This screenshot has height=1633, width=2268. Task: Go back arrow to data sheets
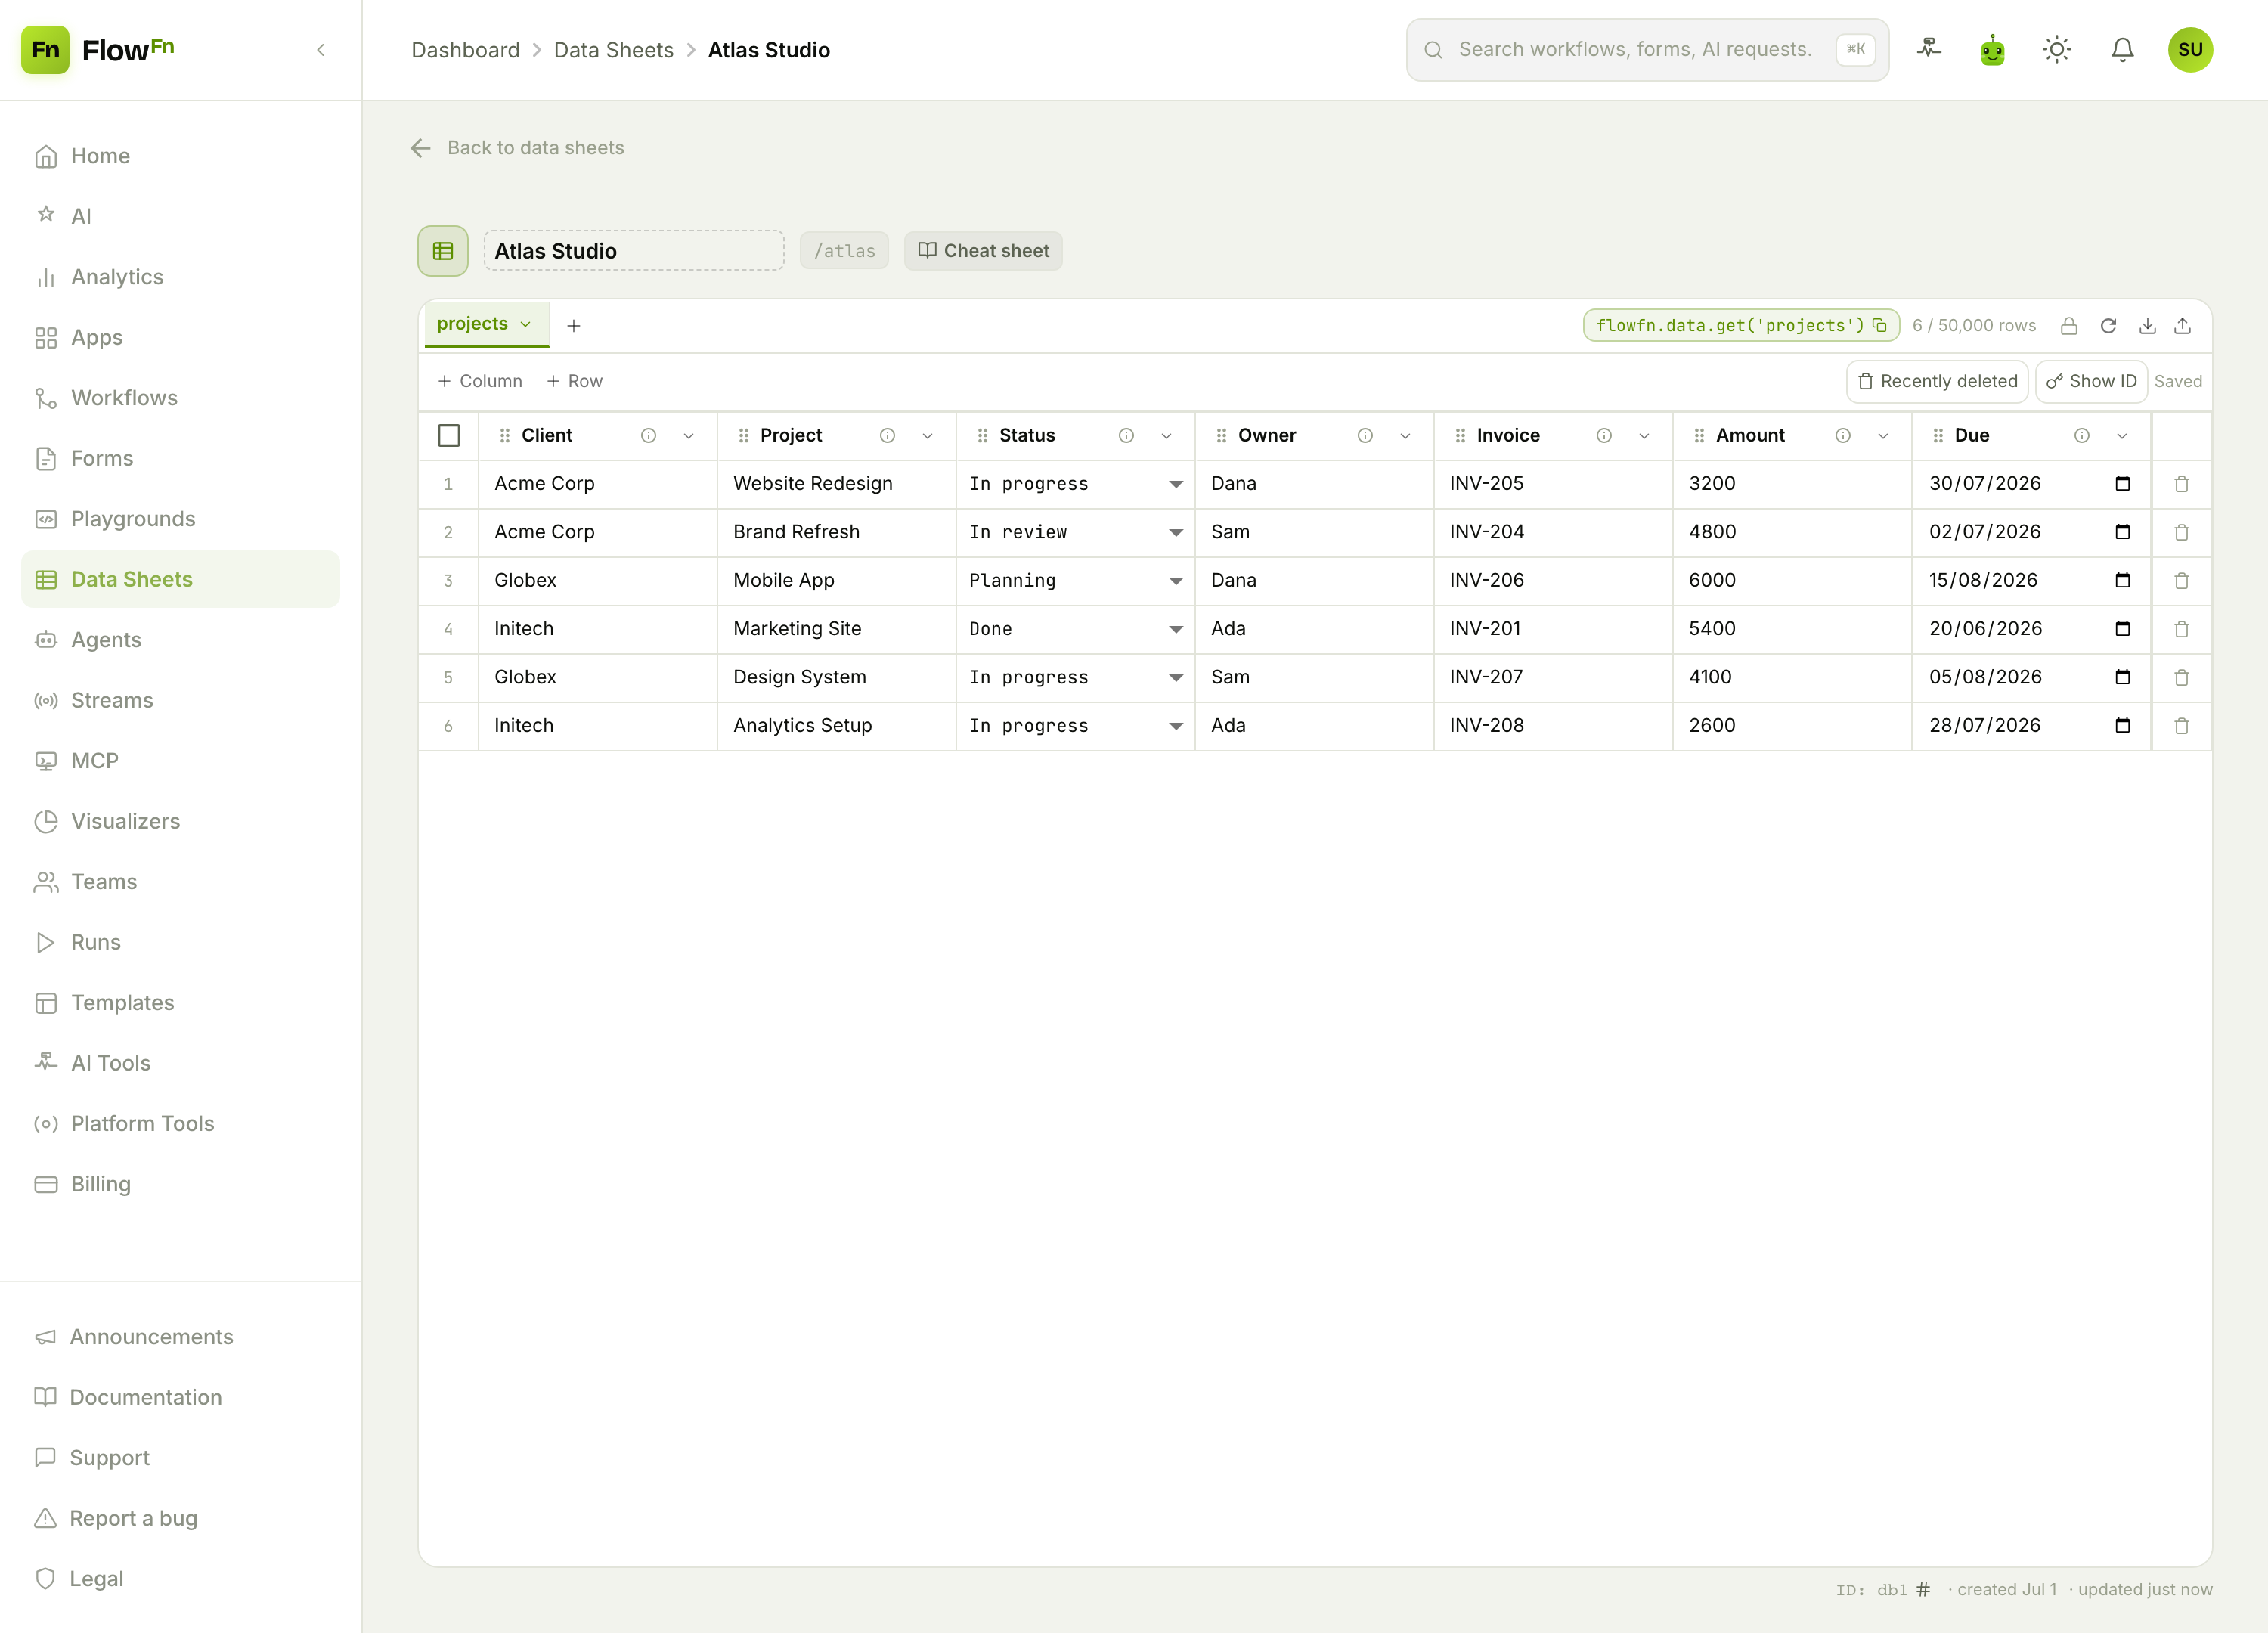[x=420, y=148]
